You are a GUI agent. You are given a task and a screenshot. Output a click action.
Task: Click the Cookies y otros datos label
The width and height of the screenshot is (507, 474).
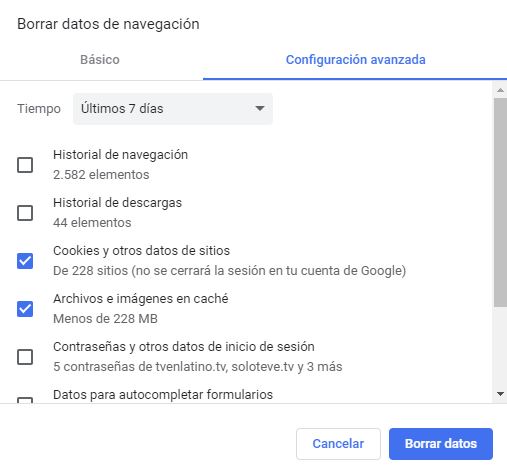click(141, 251)
